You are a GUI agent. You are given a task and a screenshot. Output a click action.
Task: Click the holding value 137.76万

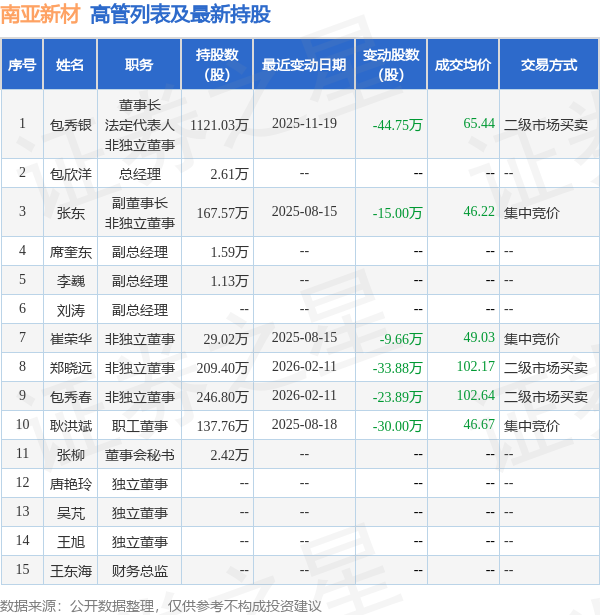pyautogui.click(x=222, y=426)
